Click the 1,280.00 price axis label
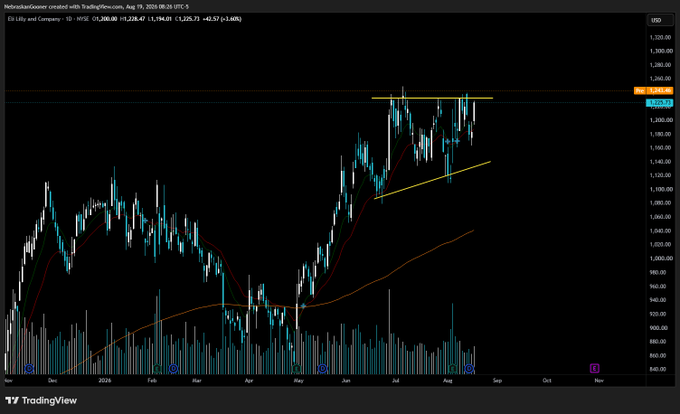The image size is (680, 414). point(660,65)
